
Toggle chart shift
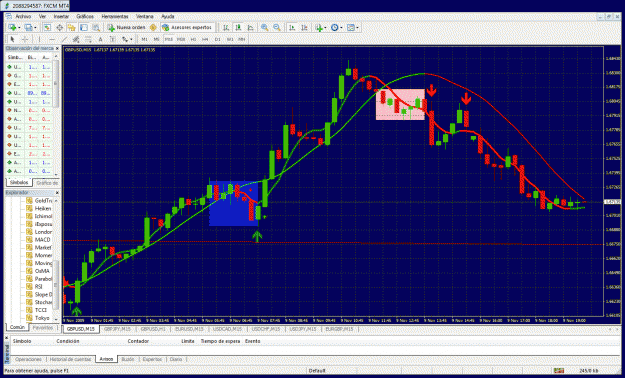point(304,28)
